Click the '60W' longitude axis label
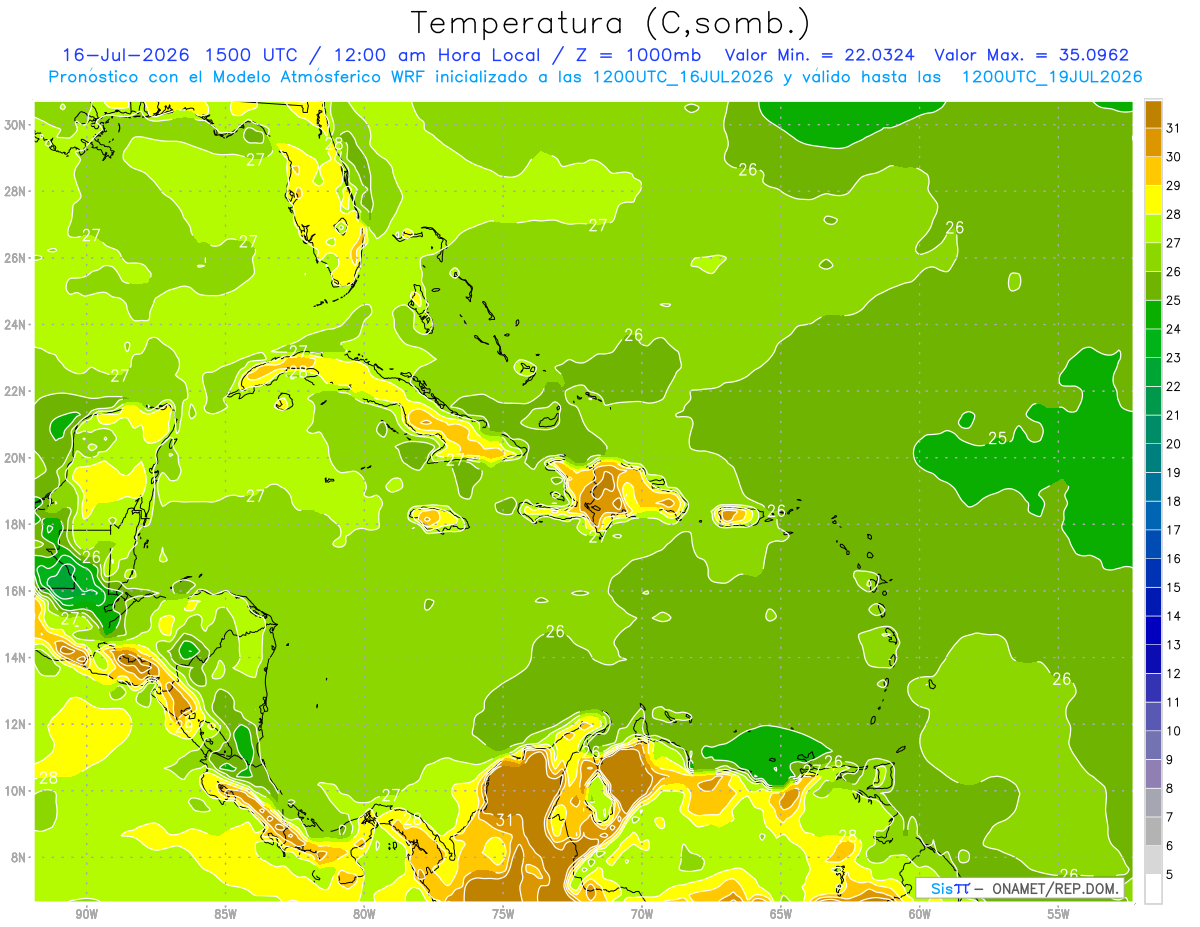1200x927 pixels. coord(920,914)
